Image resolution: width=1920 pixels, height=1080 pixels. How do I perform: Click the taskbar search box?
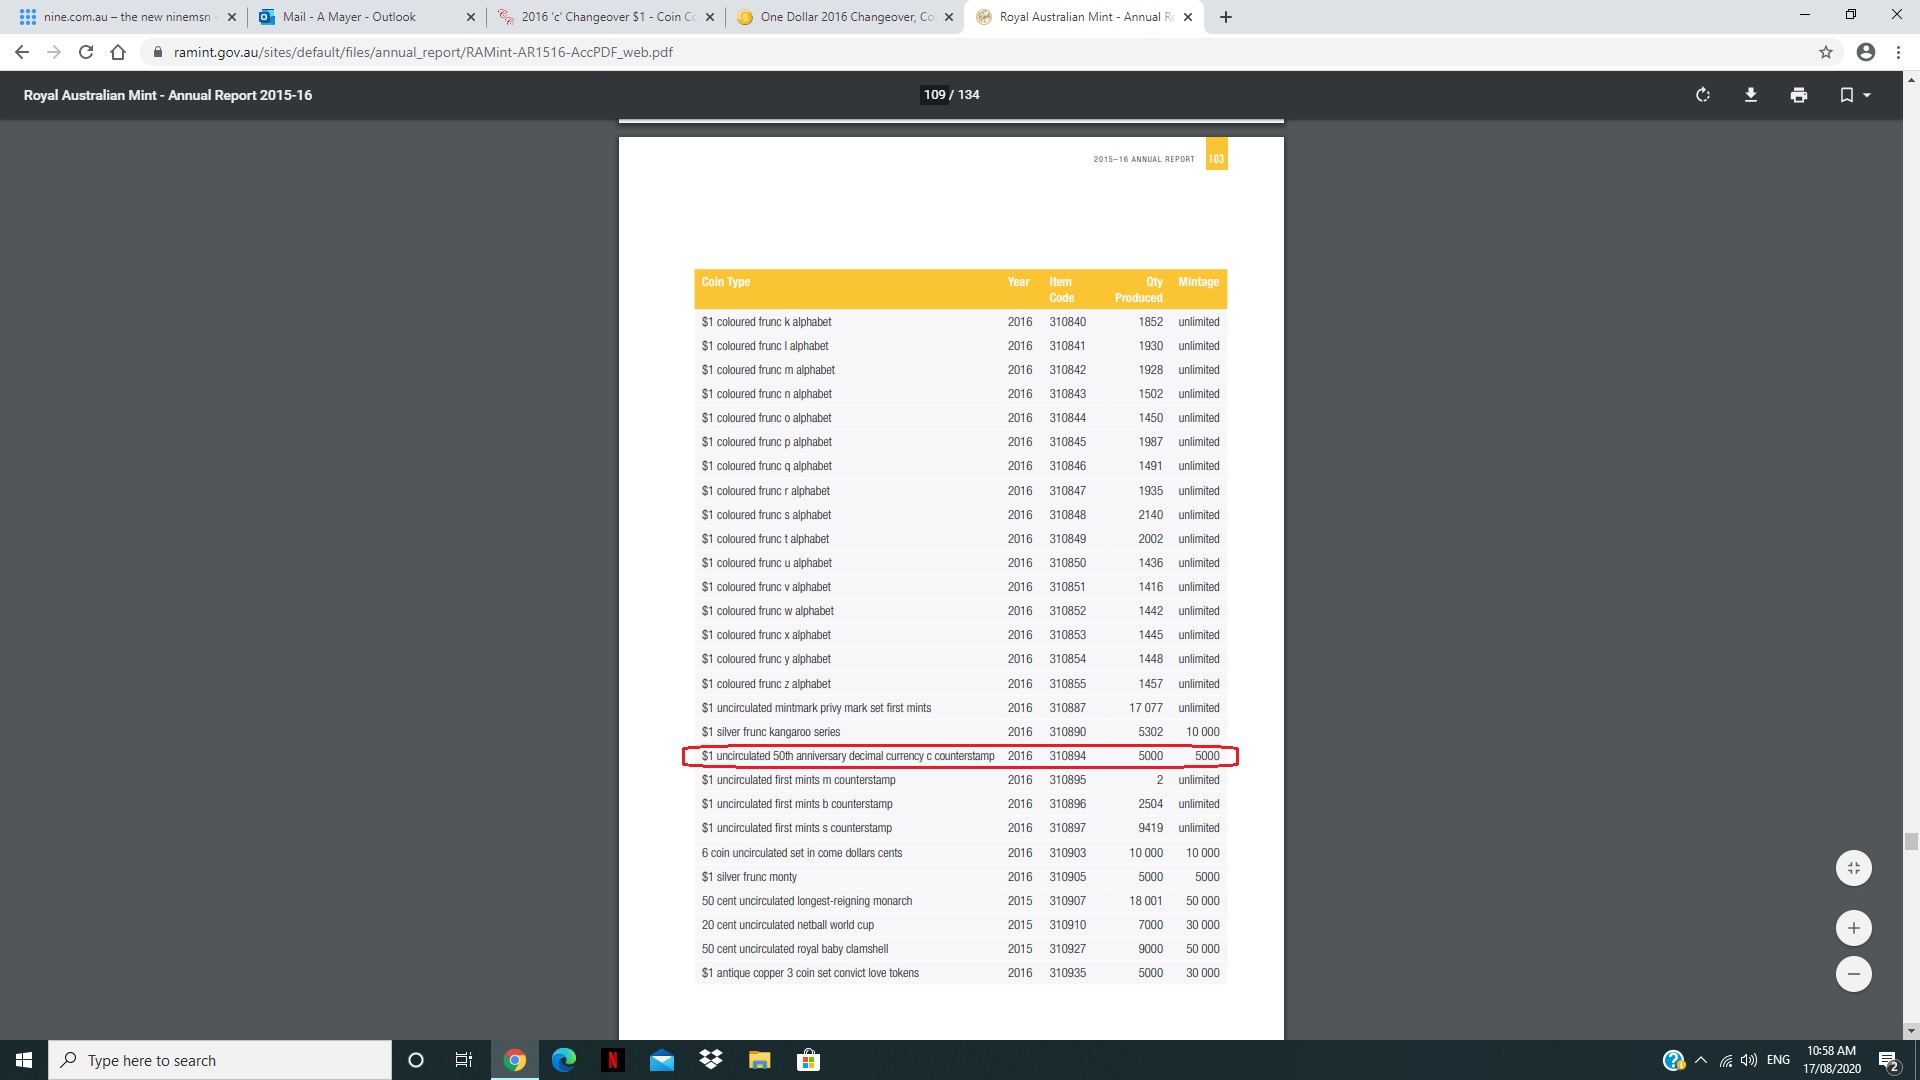[x=220, y=1060]
